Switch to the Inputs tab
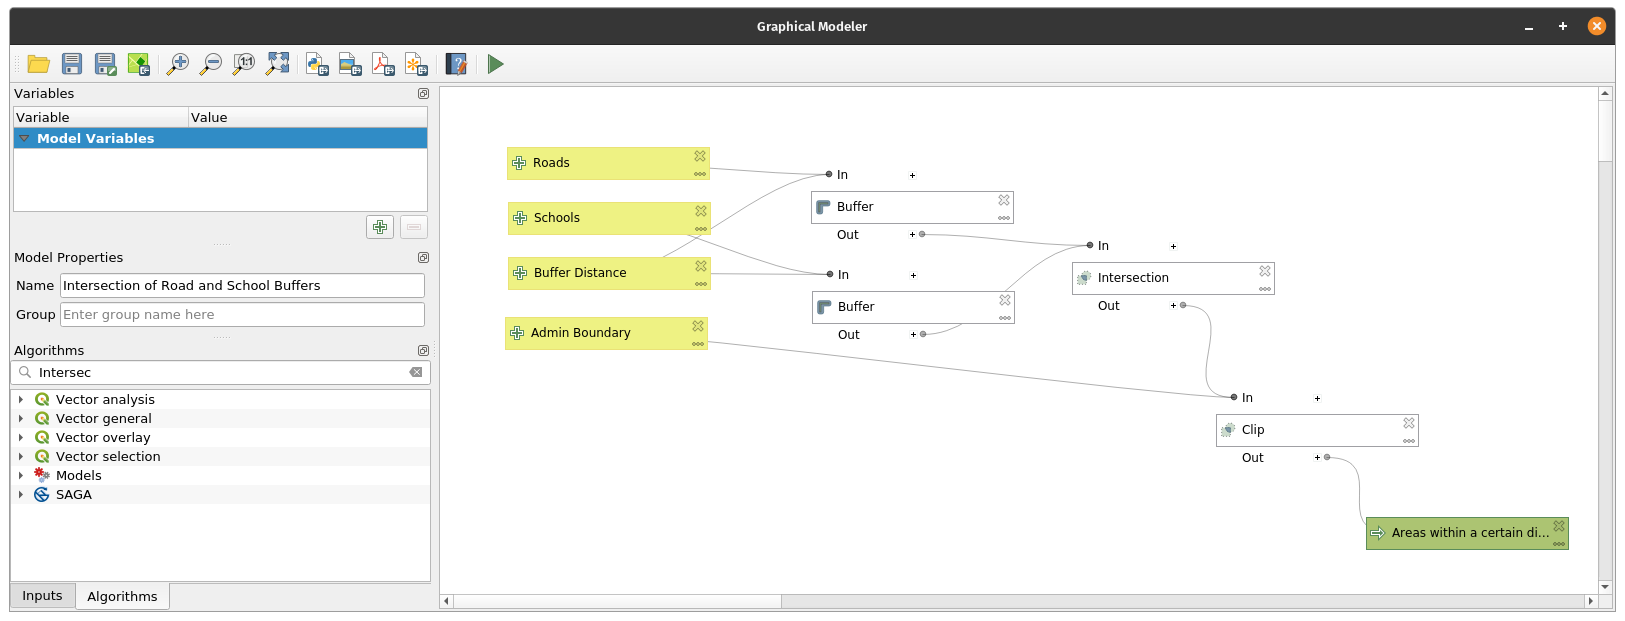The width and height of the screenshot is (1625, 621). point(42,596)
